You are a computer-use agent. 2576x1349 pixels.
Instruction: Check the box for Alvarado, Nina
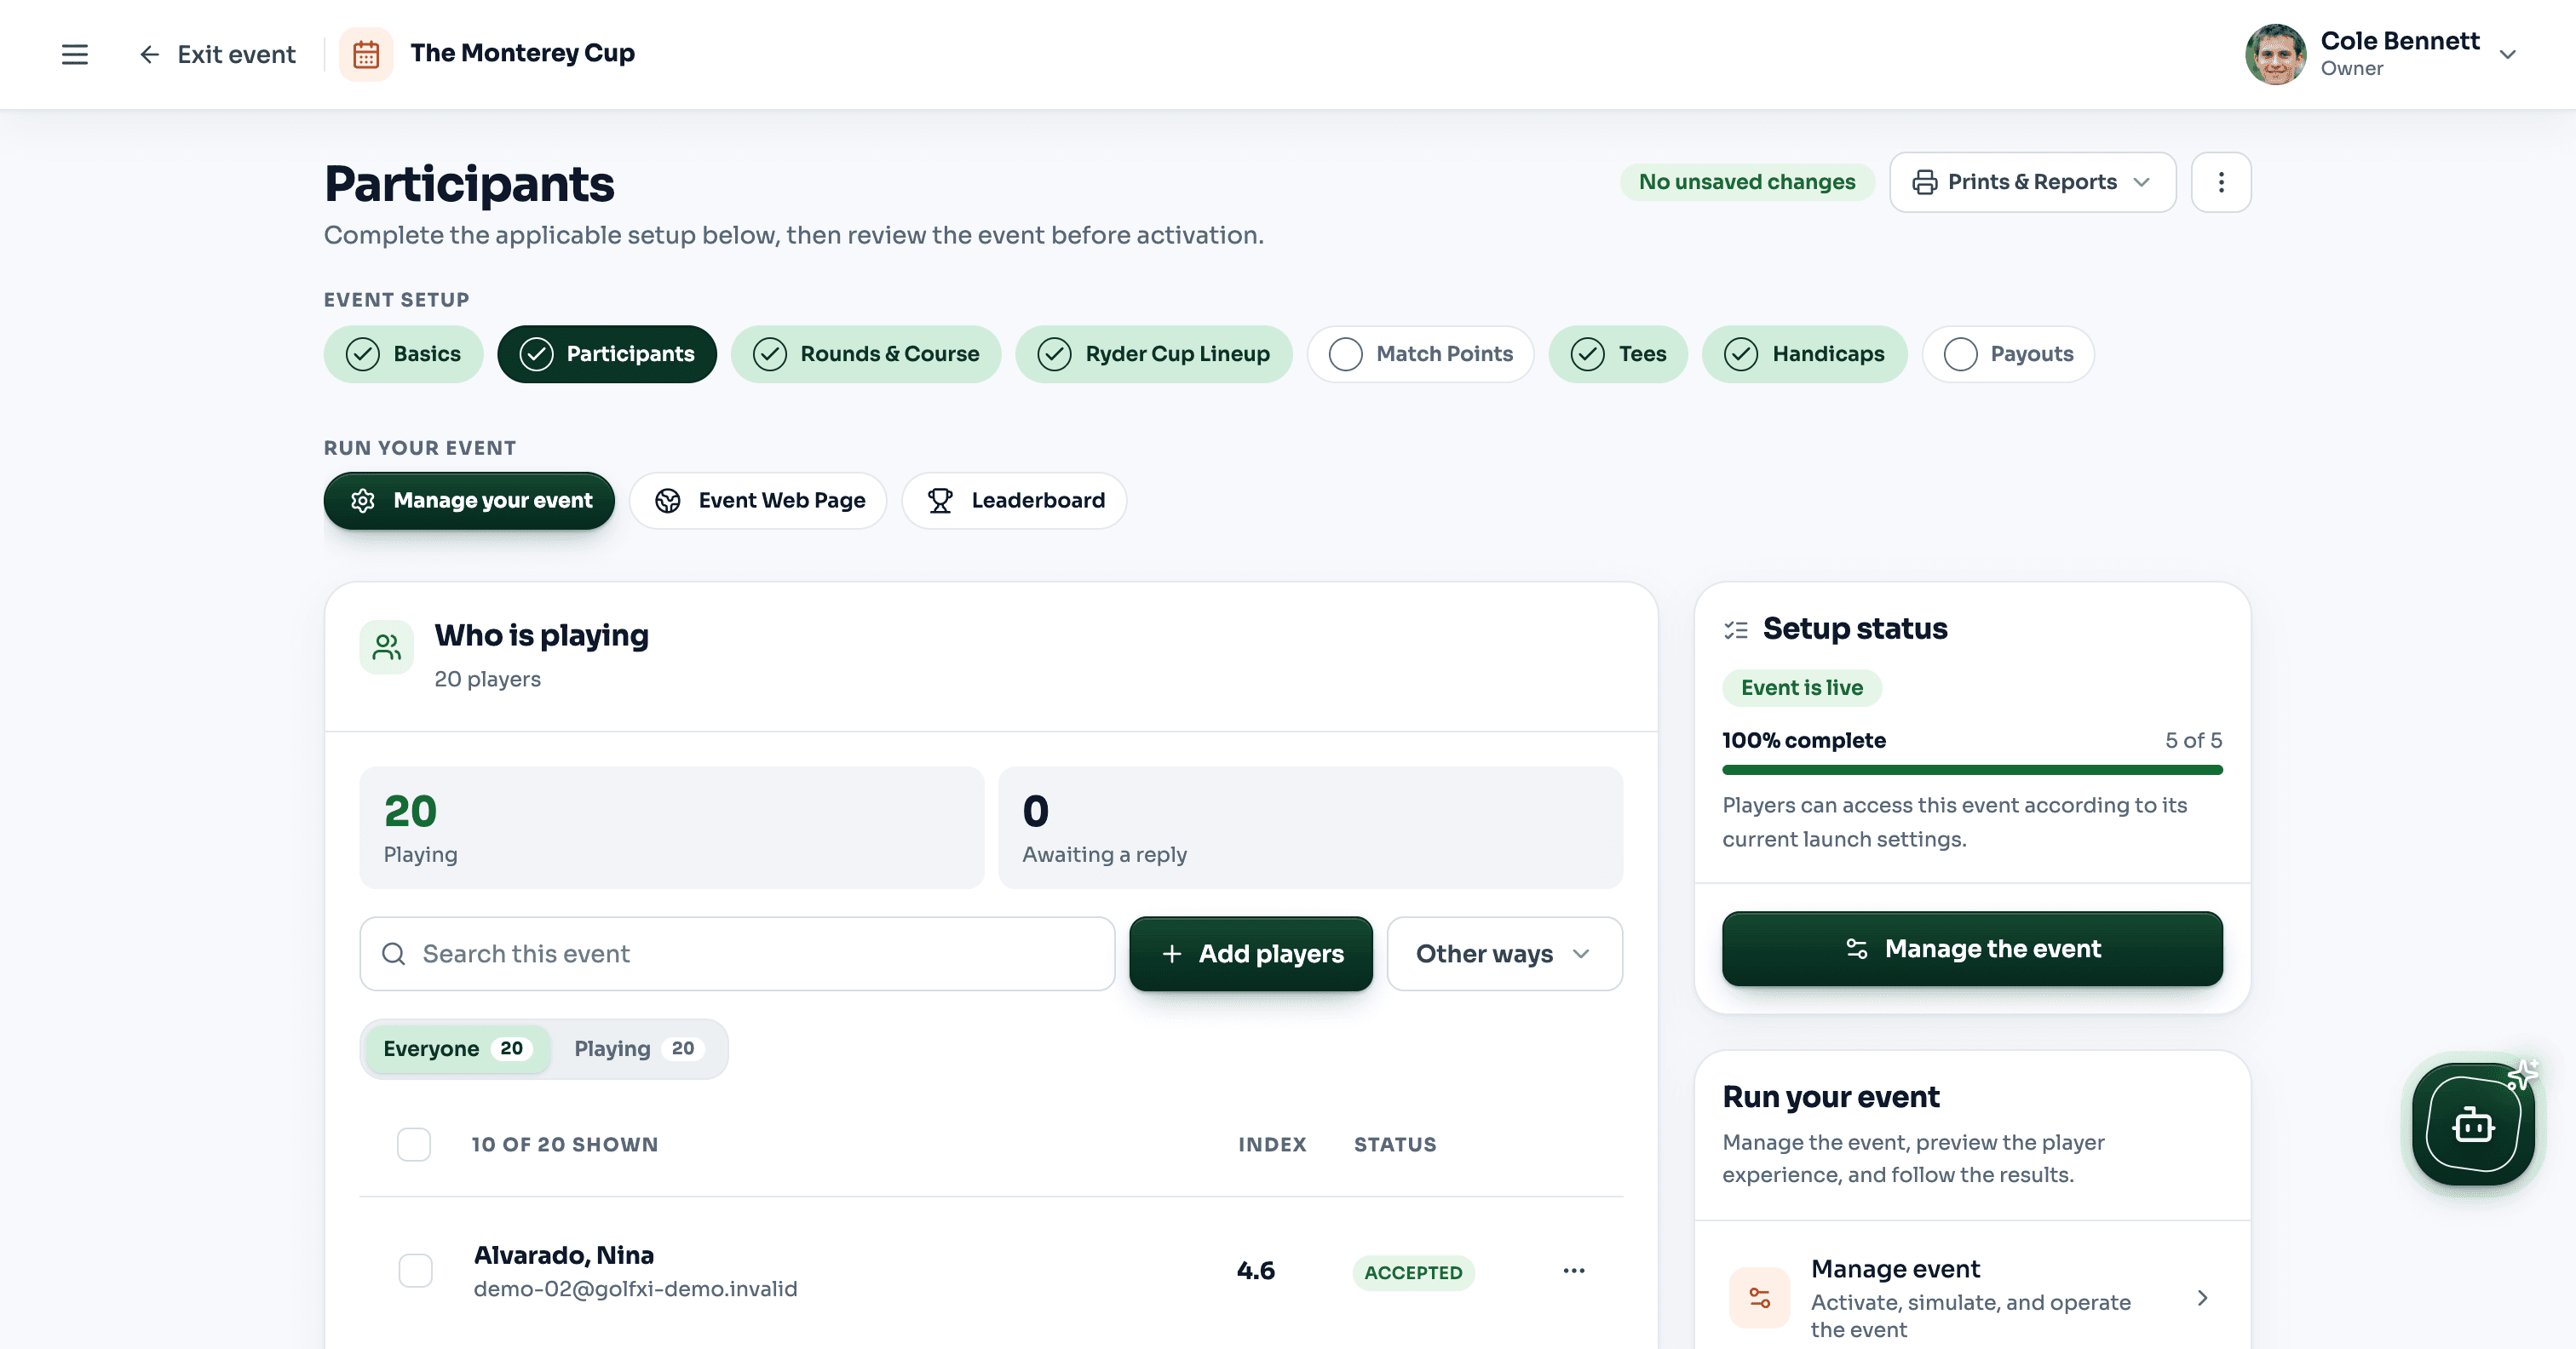pos(416,1271)
